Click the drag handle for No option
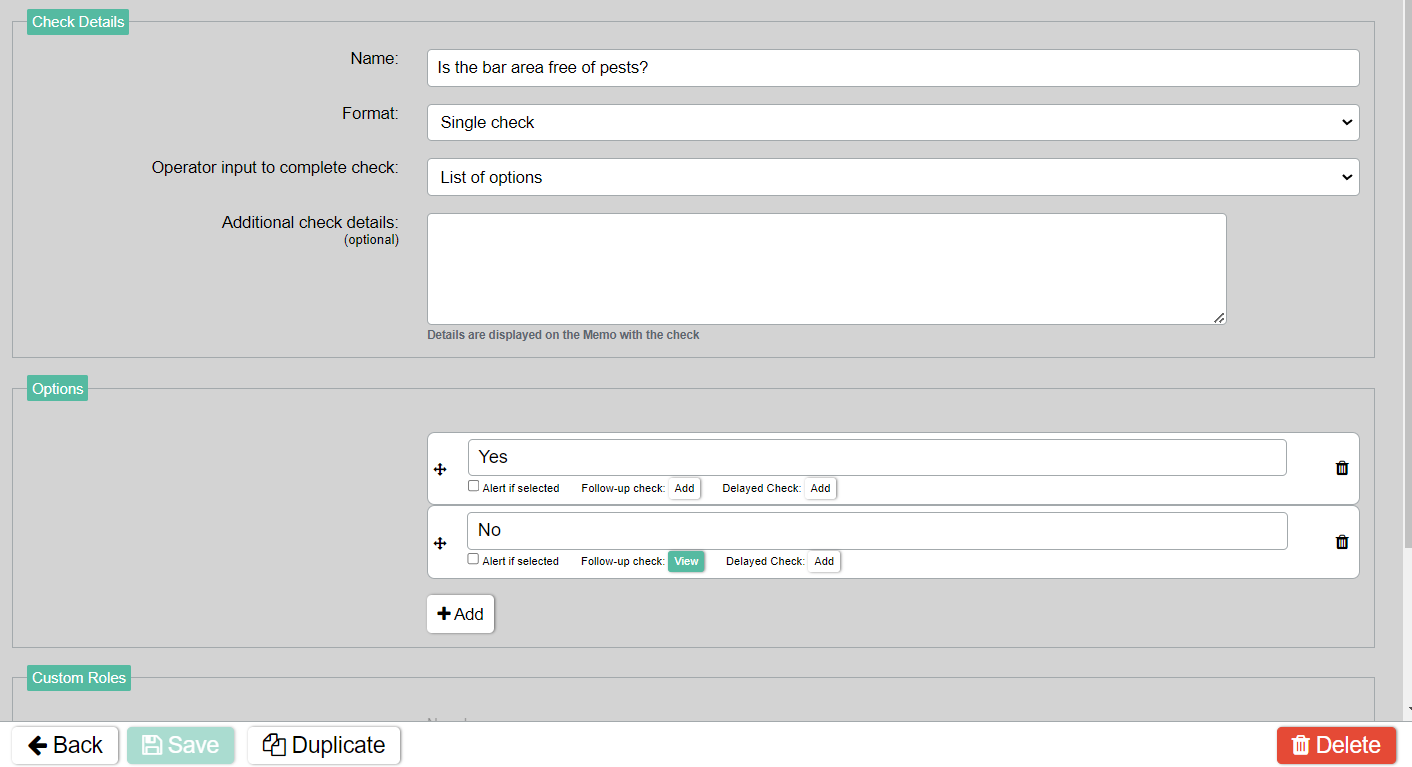 pyautogui.click(x=440, y=543)
